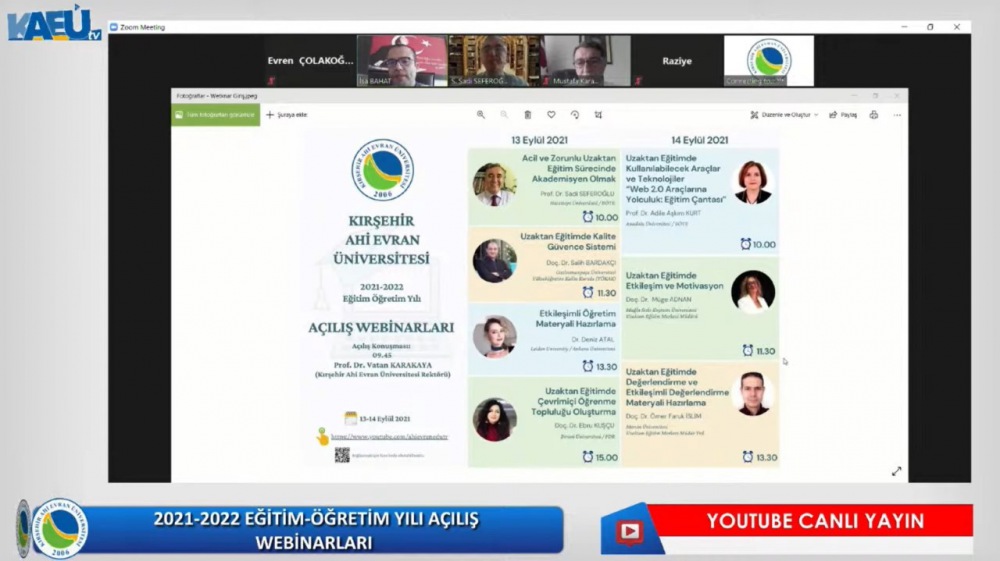1000x561 pixels.
Task: Click the fullscreen diagonal arrow icon
Action: coord(896,471)
